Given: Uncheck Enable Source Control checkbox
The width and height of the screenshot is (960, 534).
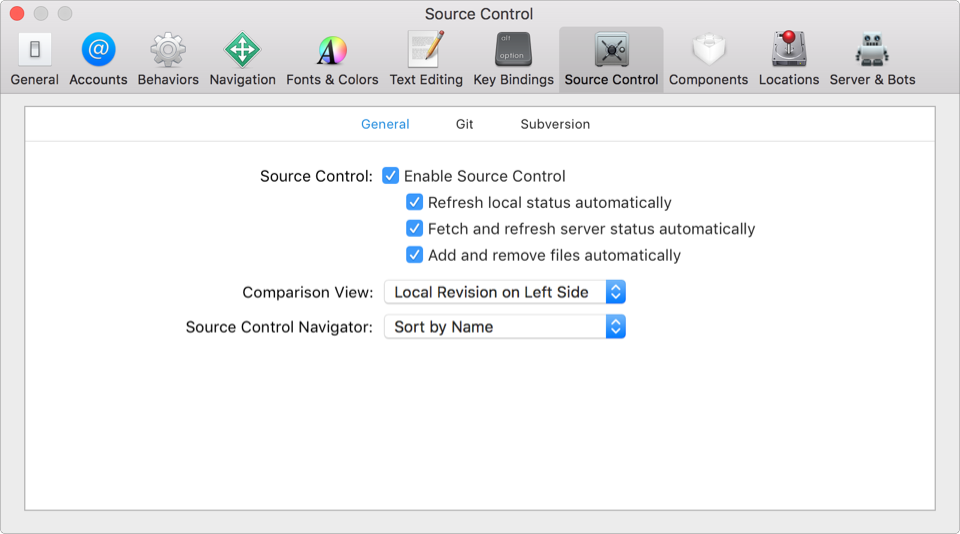Looking at the screenshot, I should click(x=391, y=176).
